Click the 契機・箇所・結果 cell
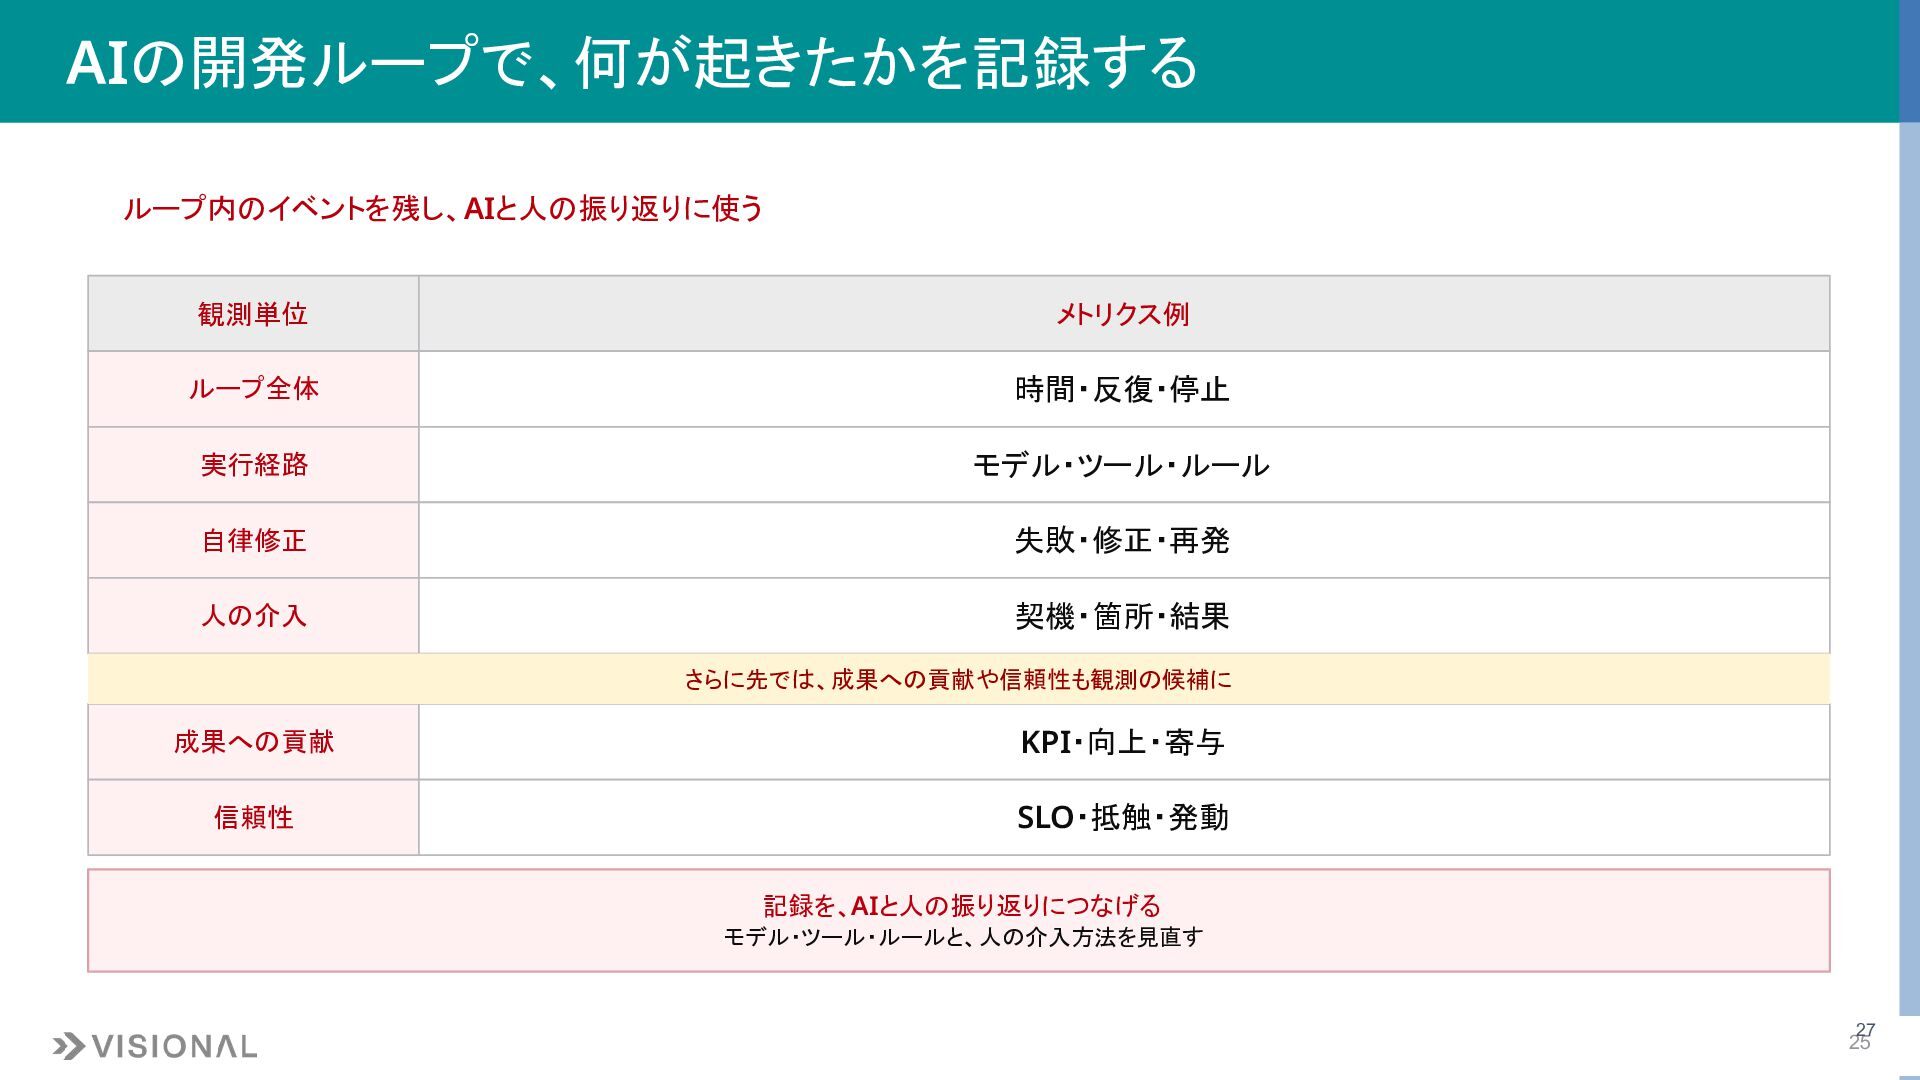Viewport: 1920px width, 1080px height. coord(1124,616)
